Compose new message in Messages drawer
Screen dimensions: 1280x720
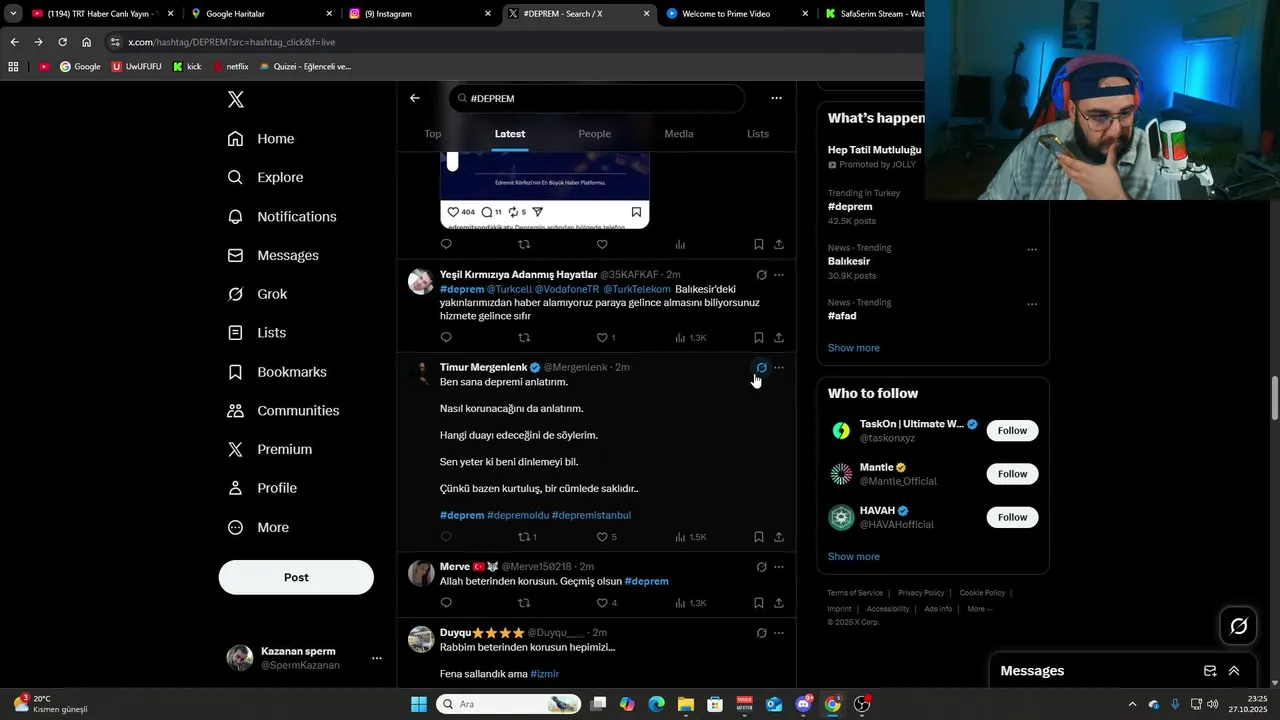(1210, 671)
